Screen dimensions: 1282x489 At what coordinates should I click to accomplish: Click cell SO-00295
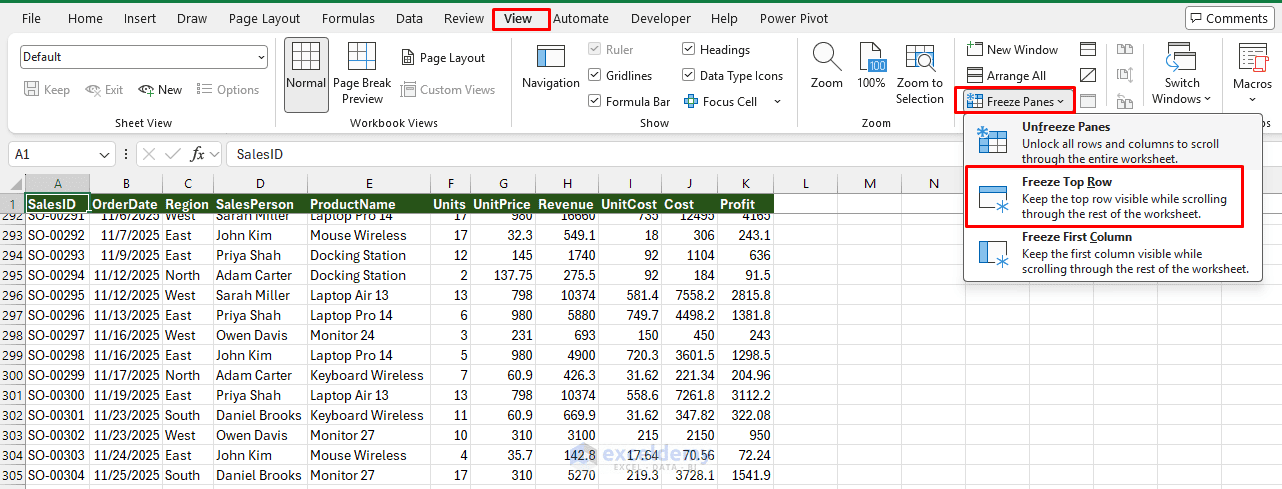coord(57,295)
